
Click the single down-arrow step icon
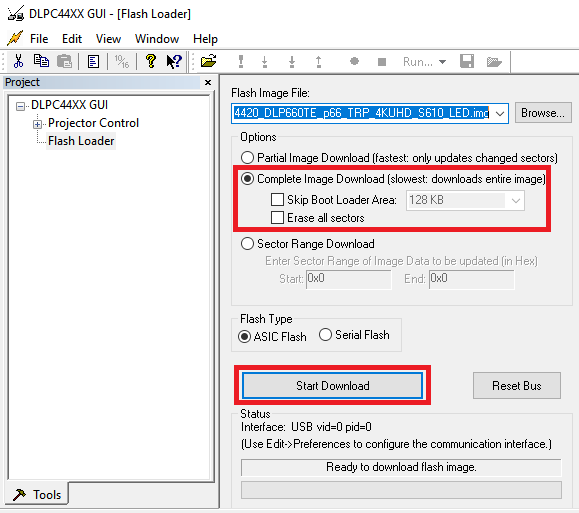264,62
